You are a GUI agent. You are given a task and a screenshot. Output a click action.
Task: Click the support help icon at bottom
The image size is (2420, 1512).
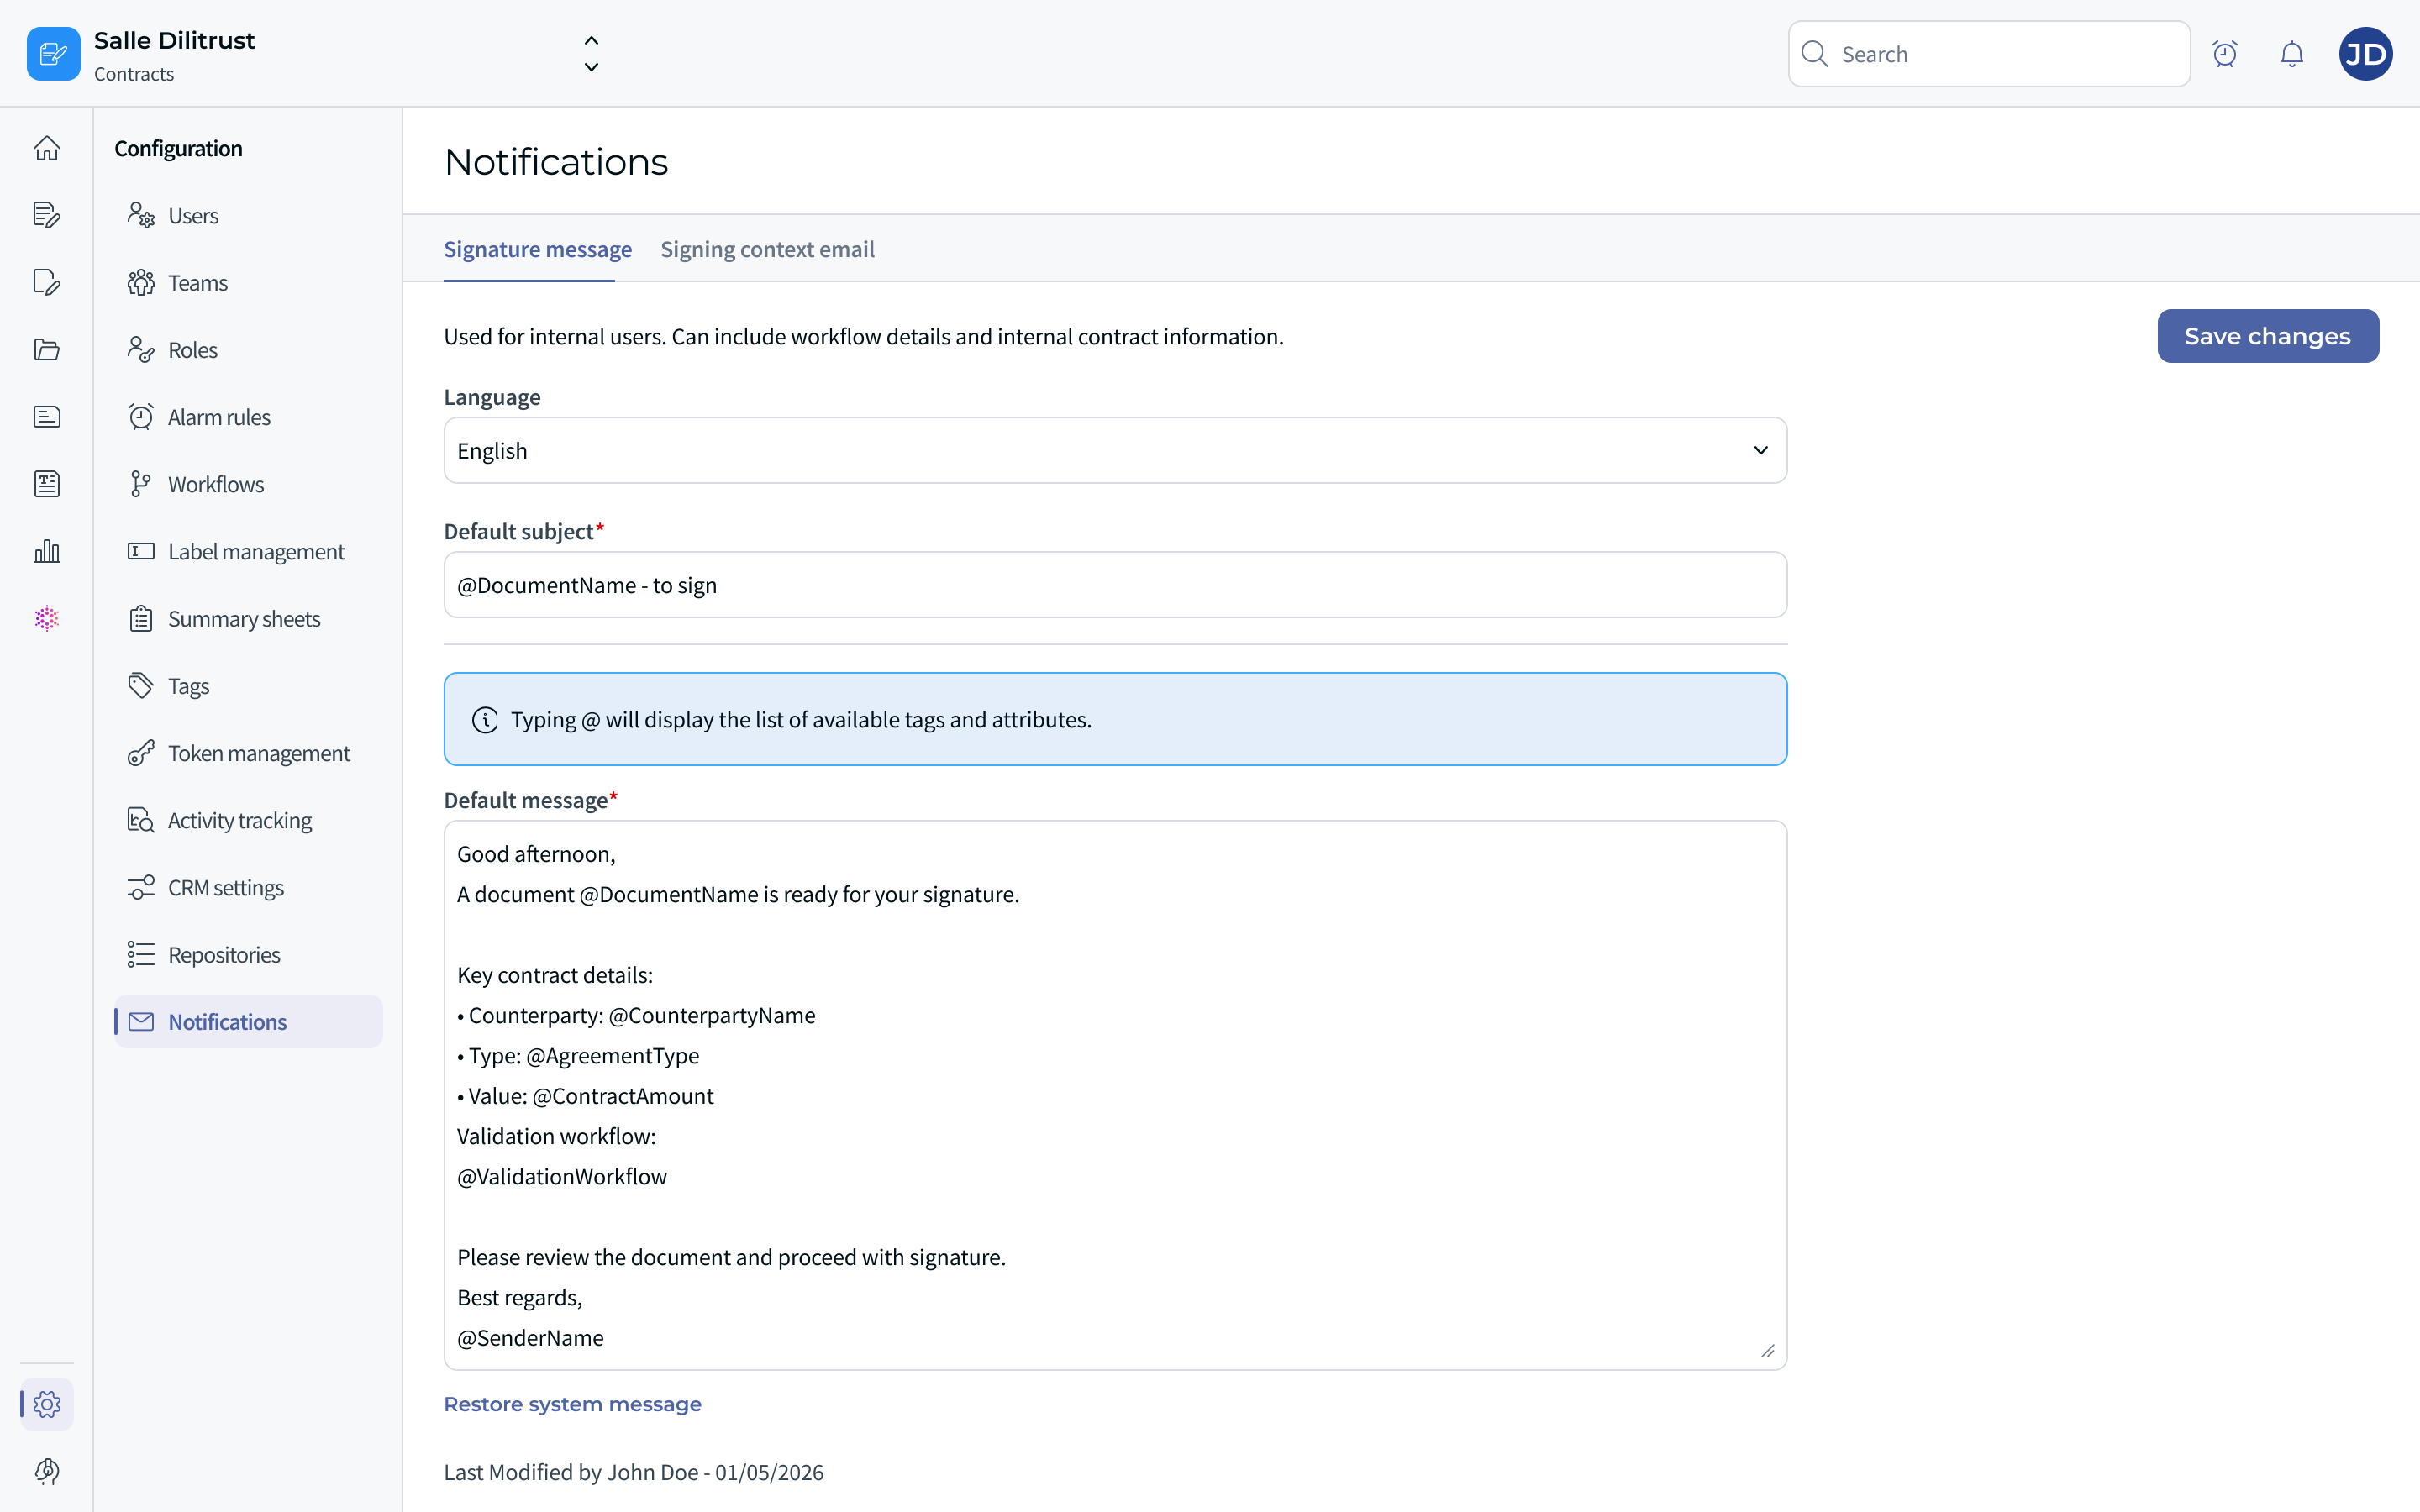47,1471
